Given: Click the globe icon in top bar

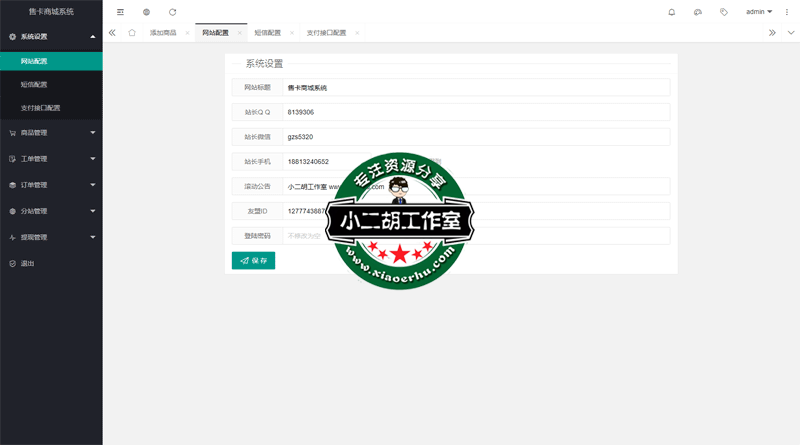Looking at the screenshot, I should point(147,12).
